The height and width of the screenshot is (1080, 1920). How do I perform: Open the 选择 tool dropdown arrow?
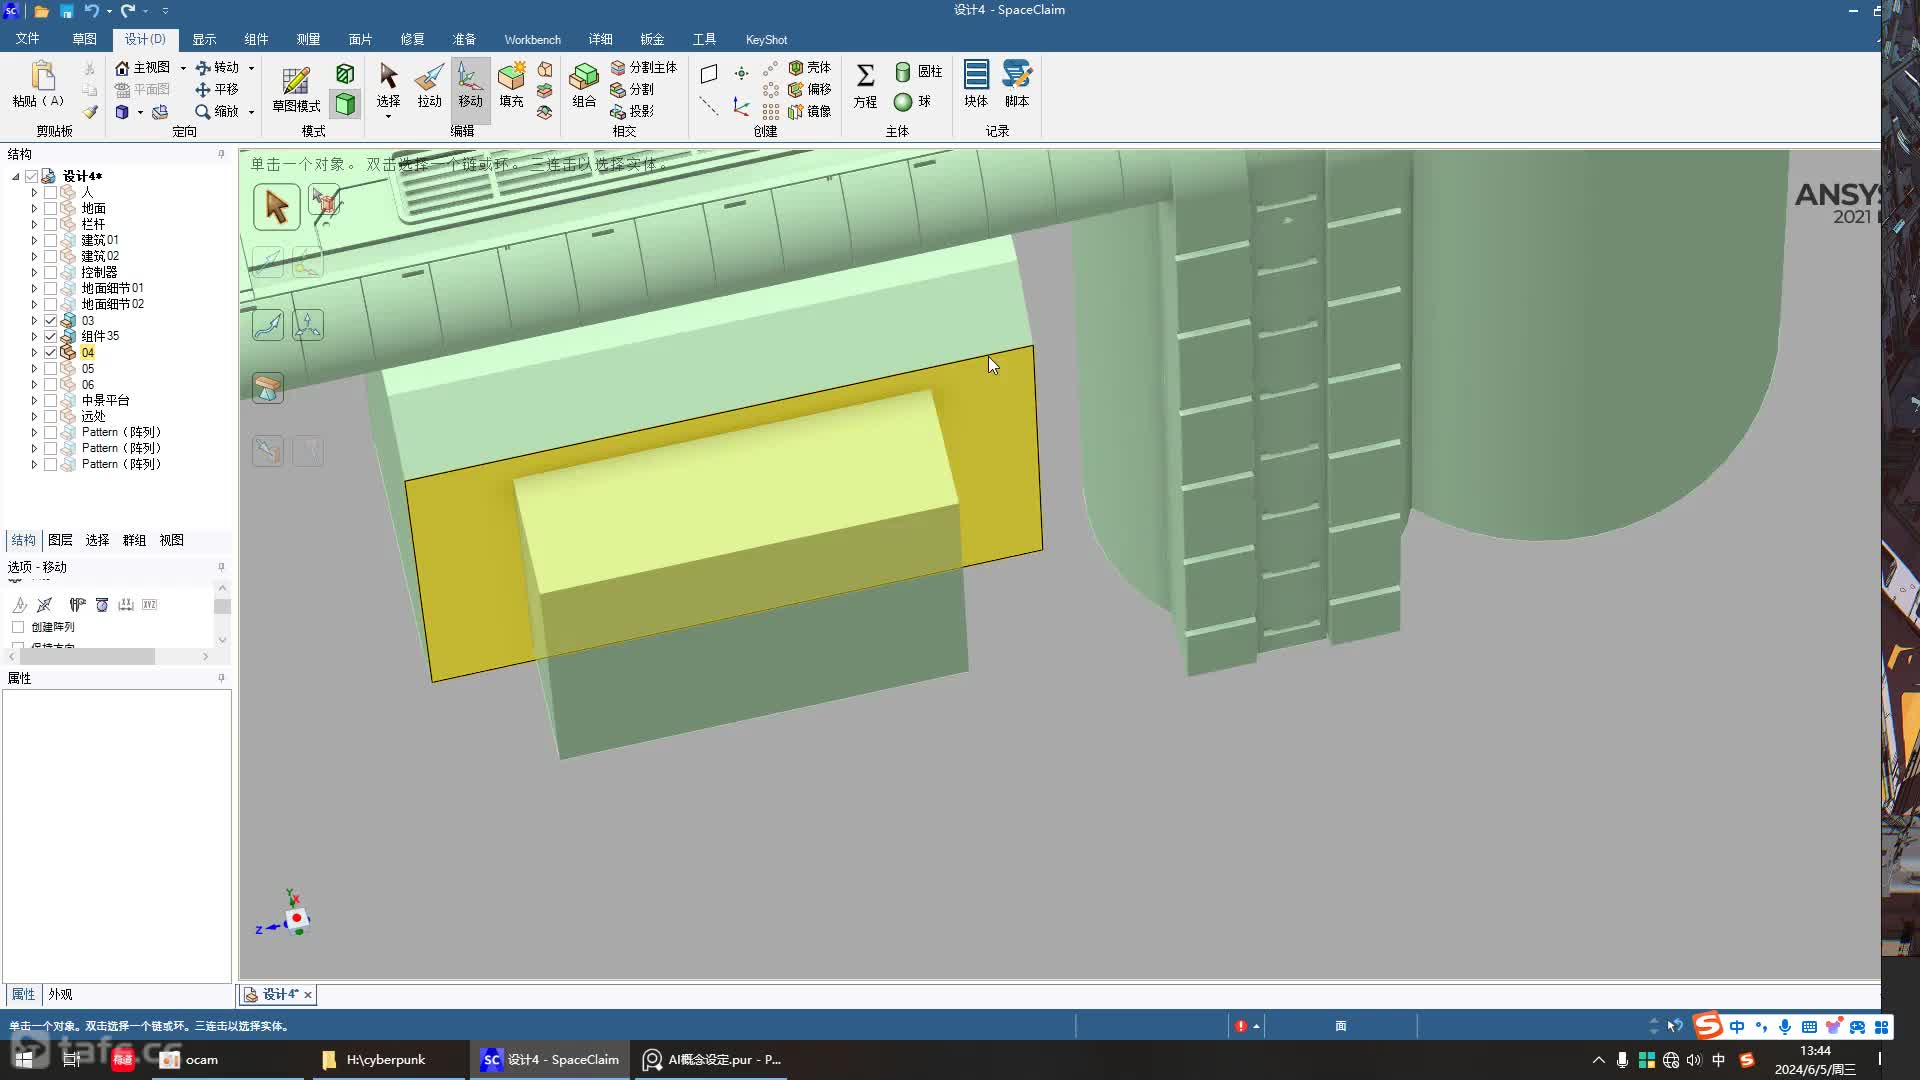click(388, 117)
